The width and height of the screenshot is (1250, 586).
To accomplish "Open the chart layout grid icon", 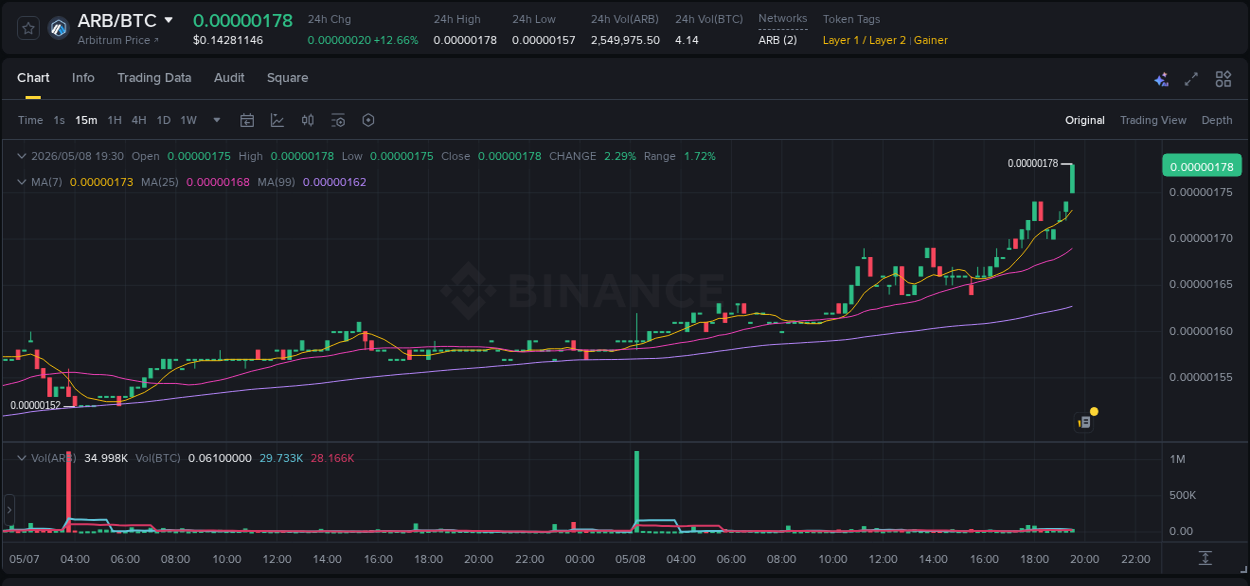I will (1223, 79).
